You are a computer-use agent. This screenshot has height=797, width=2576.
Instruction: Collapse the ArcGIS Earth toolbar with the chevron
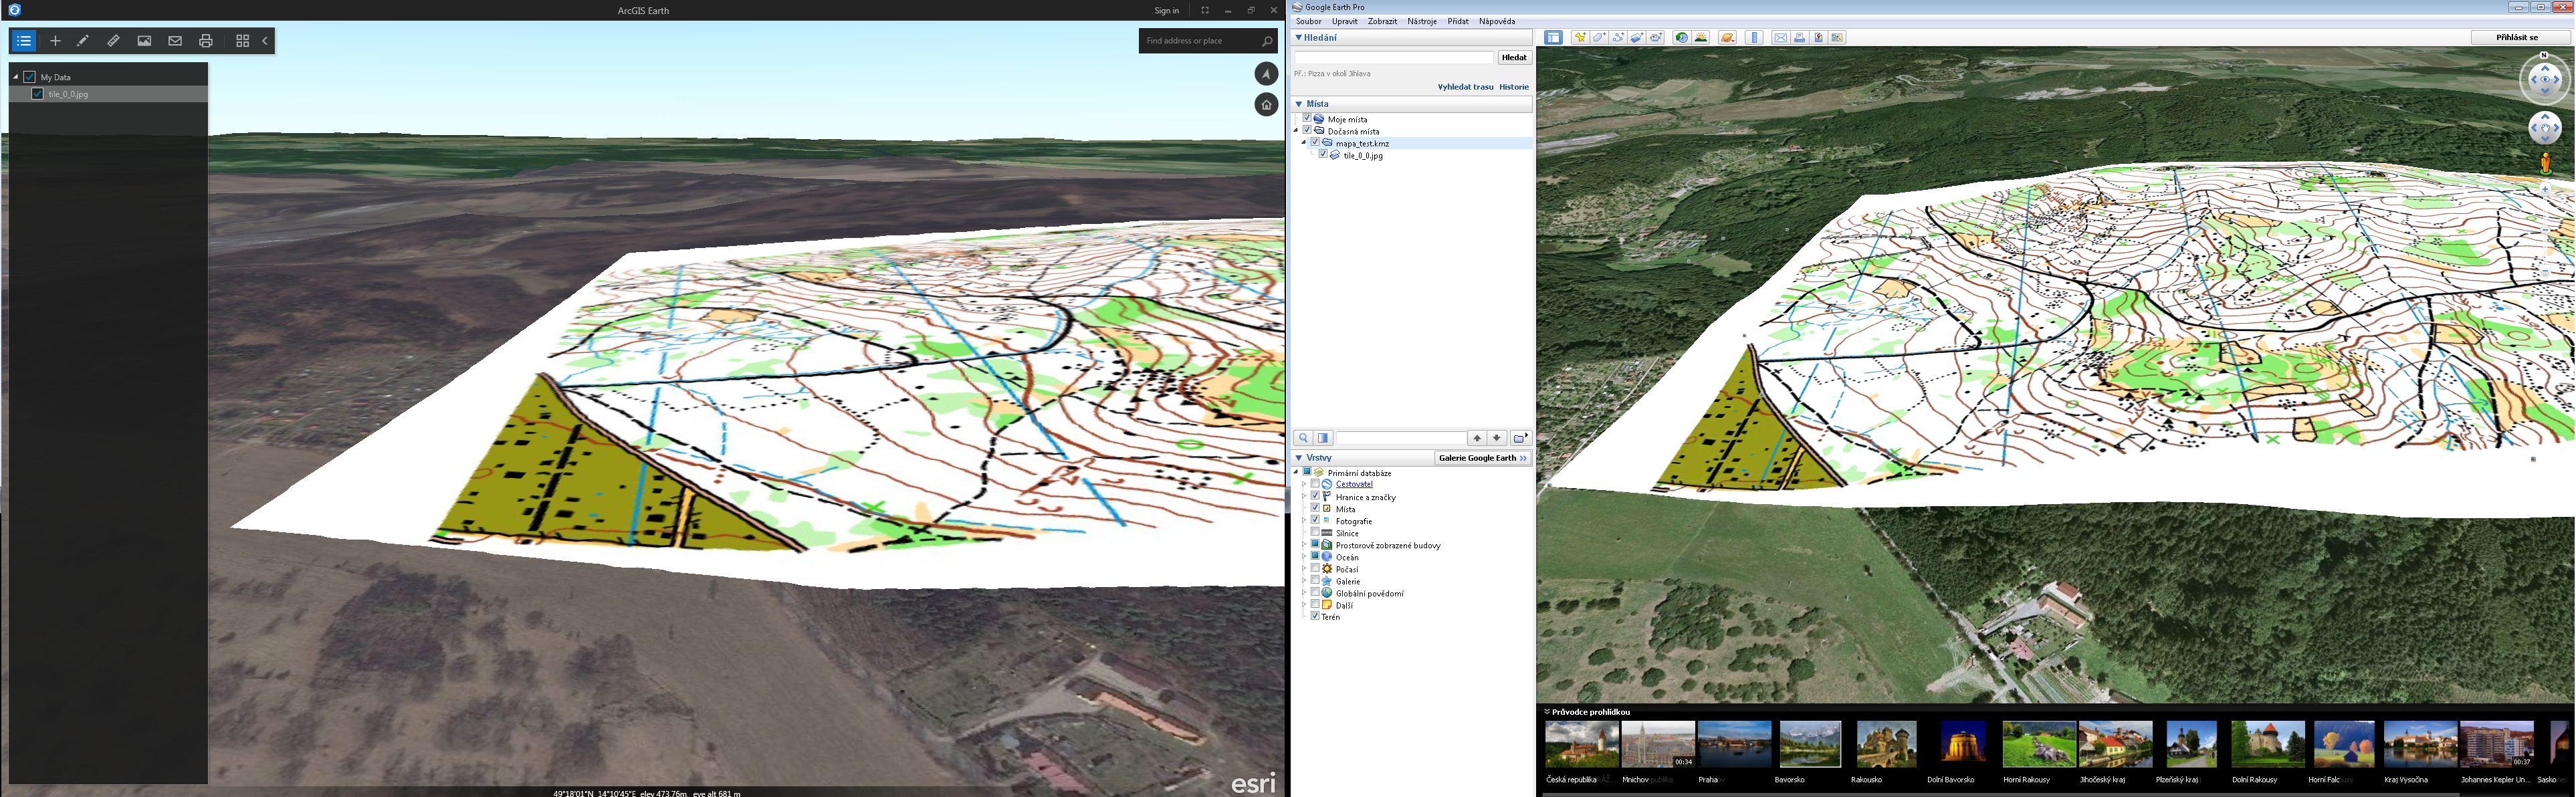click(265, 41)
